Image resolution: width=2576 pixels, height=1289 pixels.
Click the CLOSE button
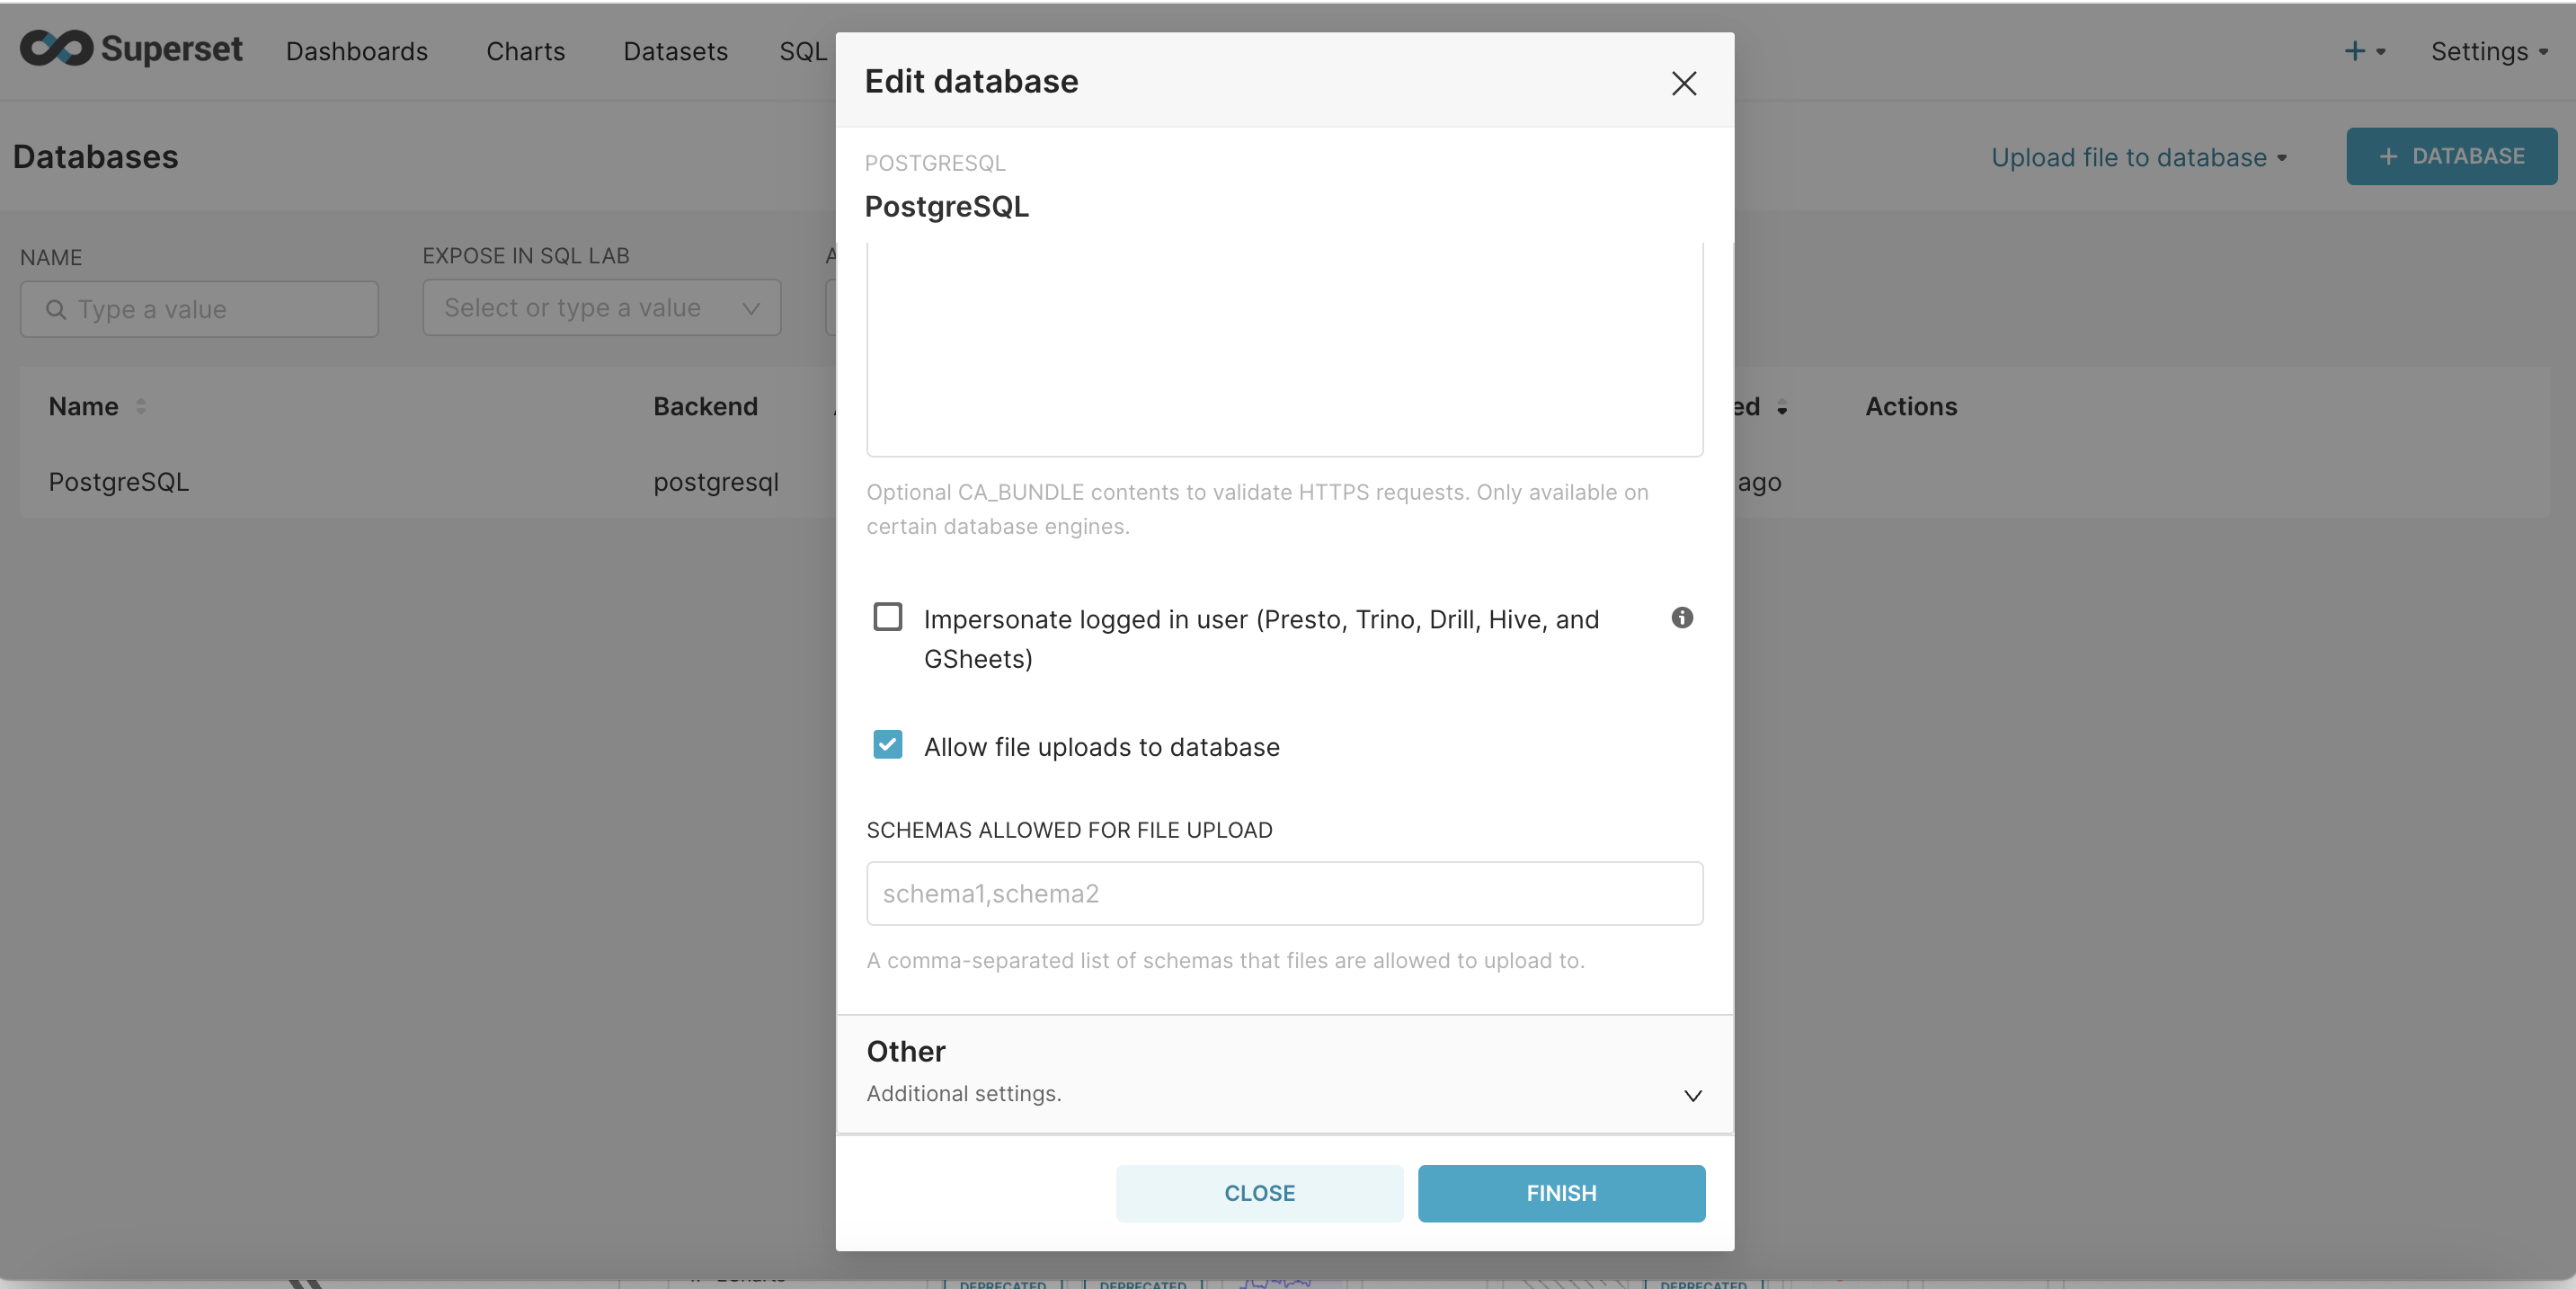tap(1259, 1193)
